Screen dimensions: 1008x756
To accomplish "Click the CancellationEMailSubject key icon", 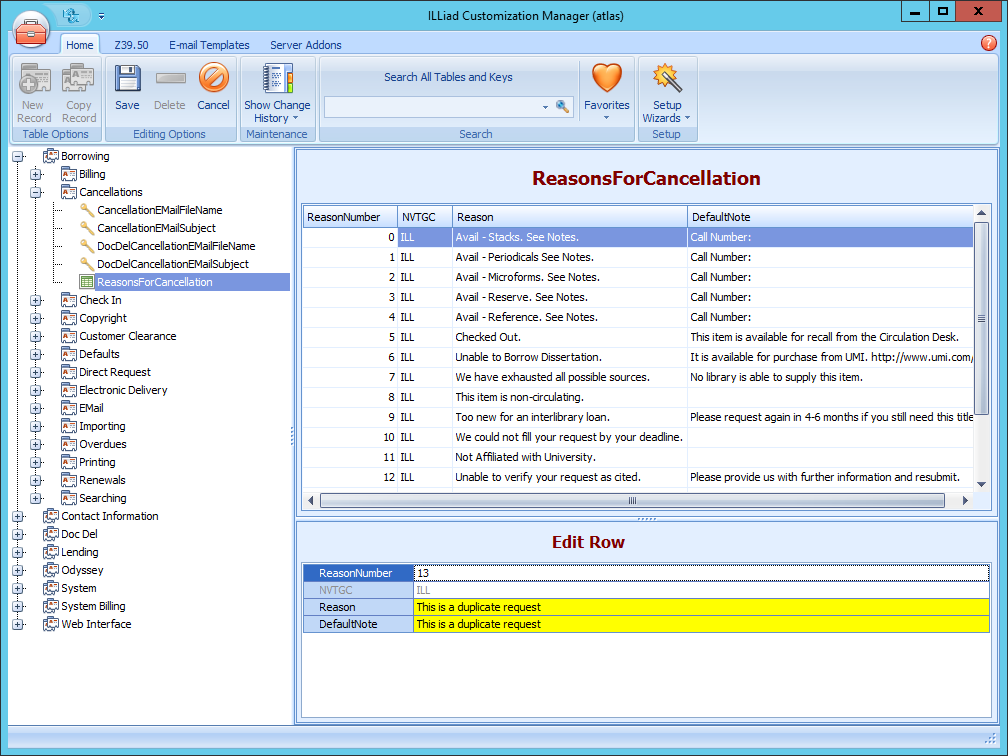I will (x=87, y=228).
